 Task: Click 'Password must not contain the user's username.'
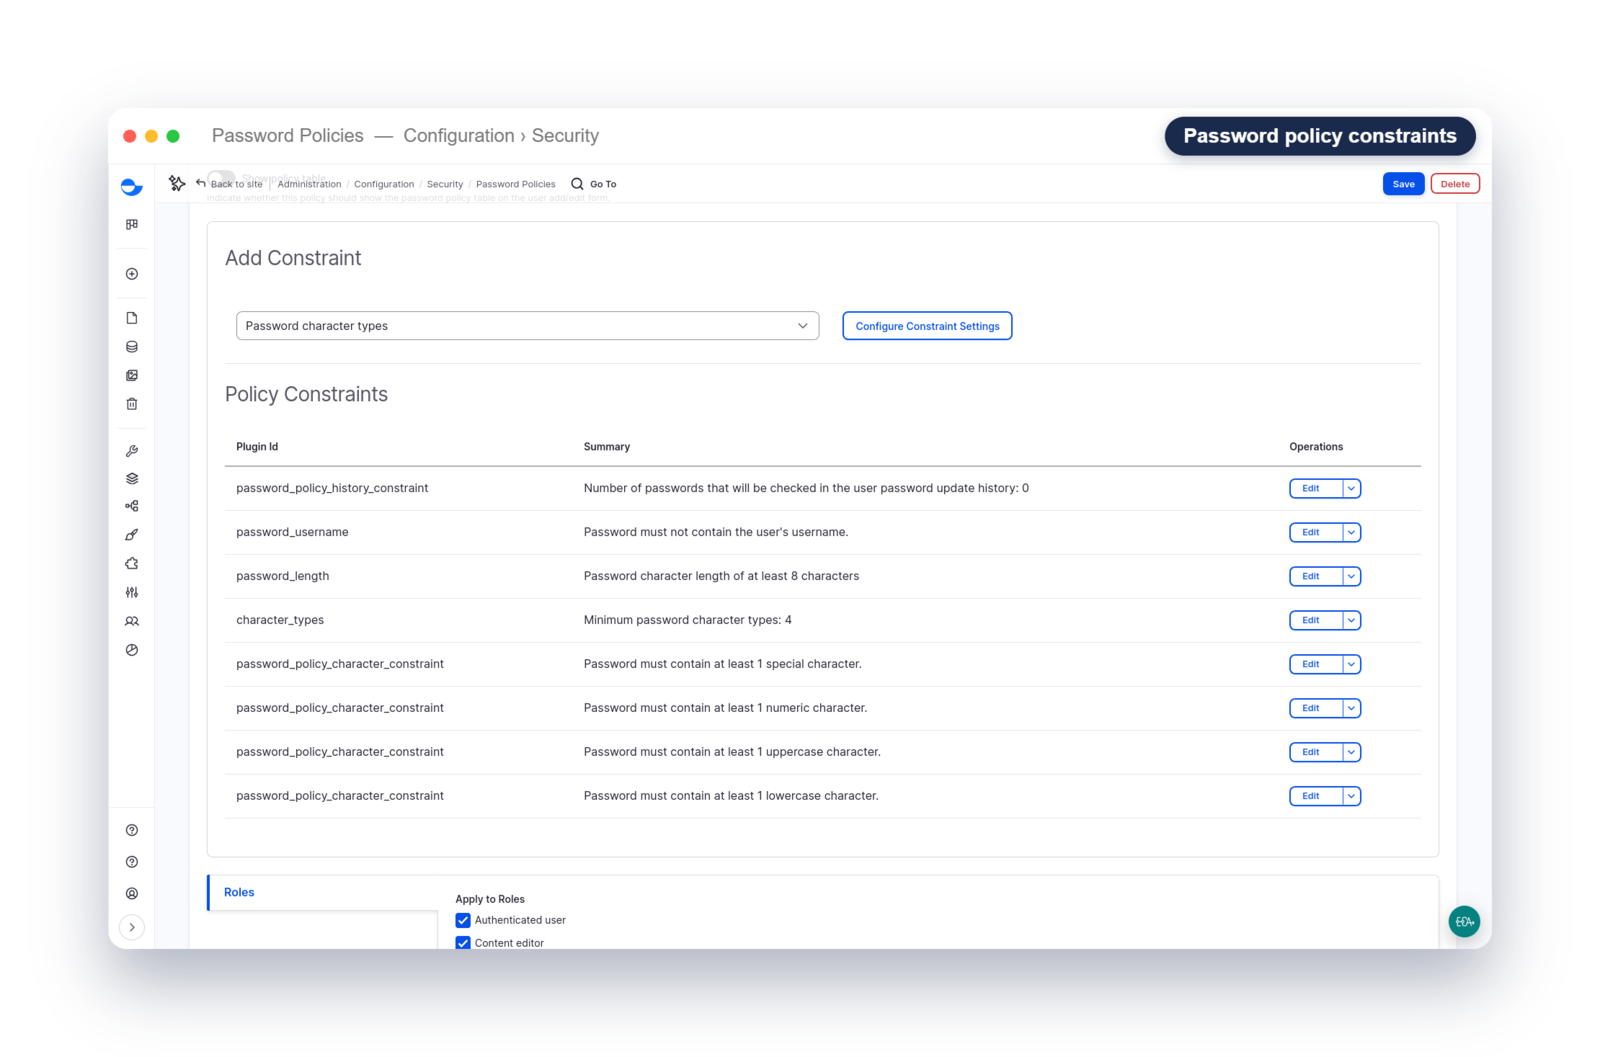(716, 532)
